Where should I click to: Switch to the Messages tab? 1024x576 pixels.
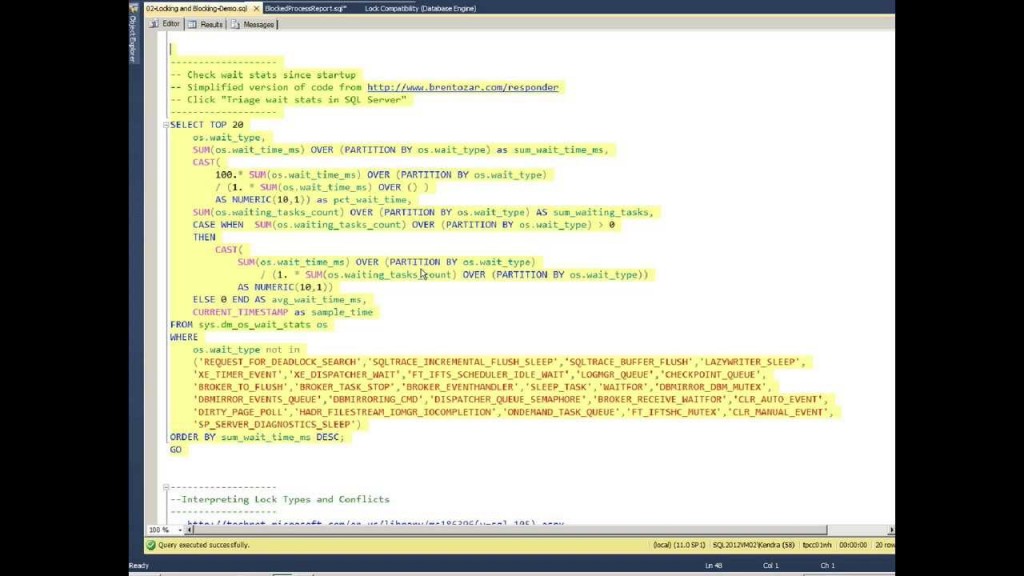pyautogui.click(x=258, y=24)
